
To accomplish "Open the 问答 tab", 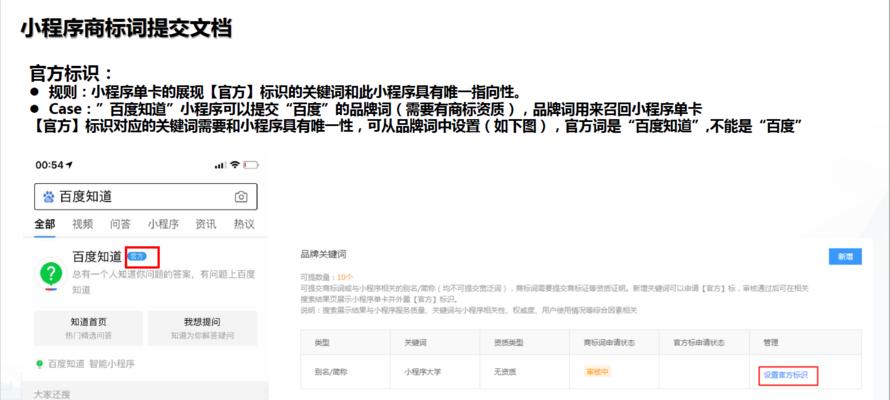I will [x=120, y=224].
